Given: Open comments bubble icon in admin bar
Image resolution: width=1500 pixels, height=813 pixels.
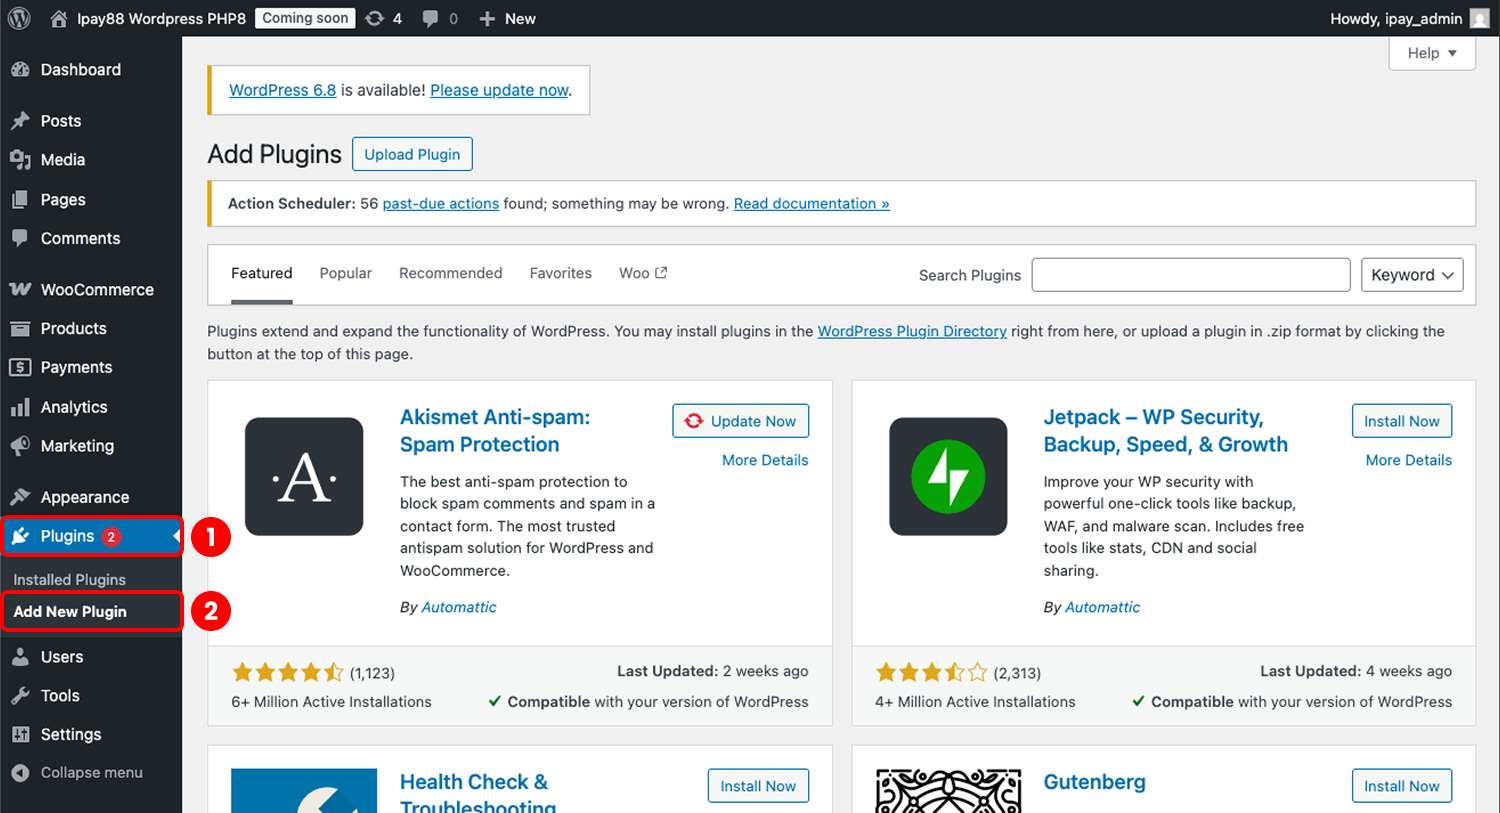Looking at the screenshot, I should tap(430, 18).
